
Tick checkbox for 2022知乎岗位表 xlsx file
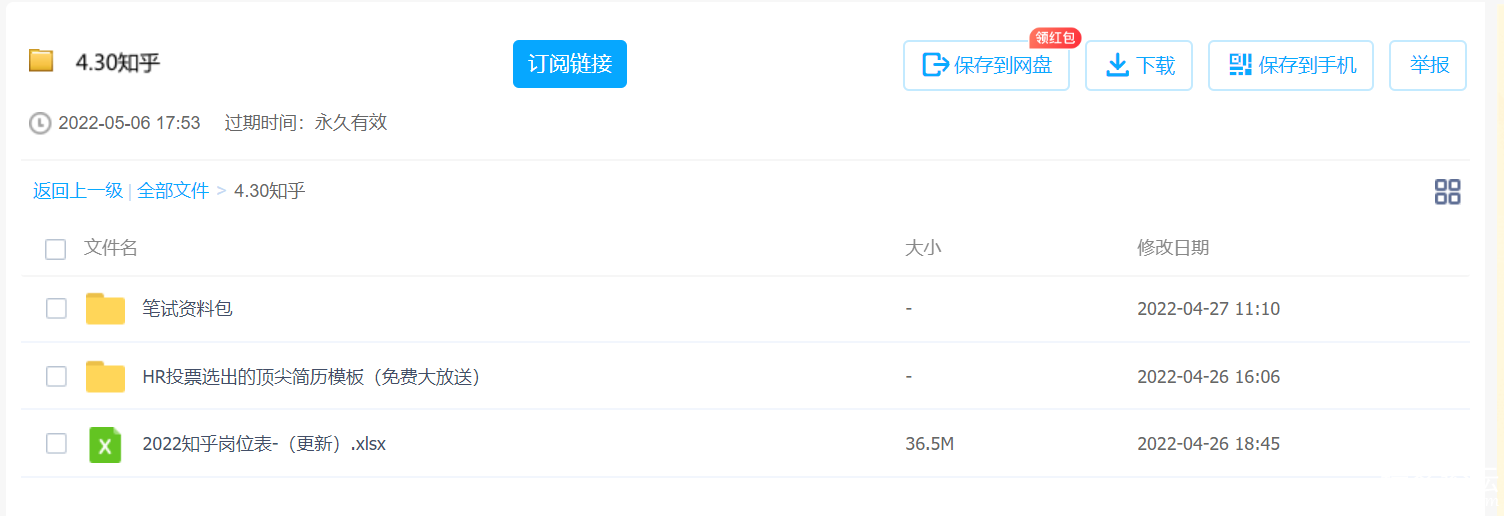(56, 443)
